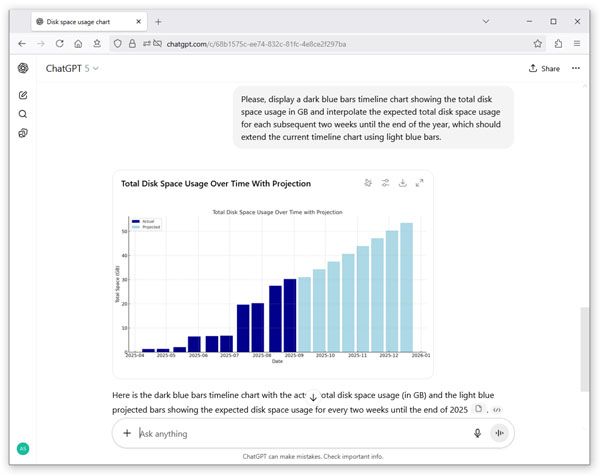This screenshot has width=600, height=476.
Task: Focus the Ask anything message field
Action: (x=302, y=434)
